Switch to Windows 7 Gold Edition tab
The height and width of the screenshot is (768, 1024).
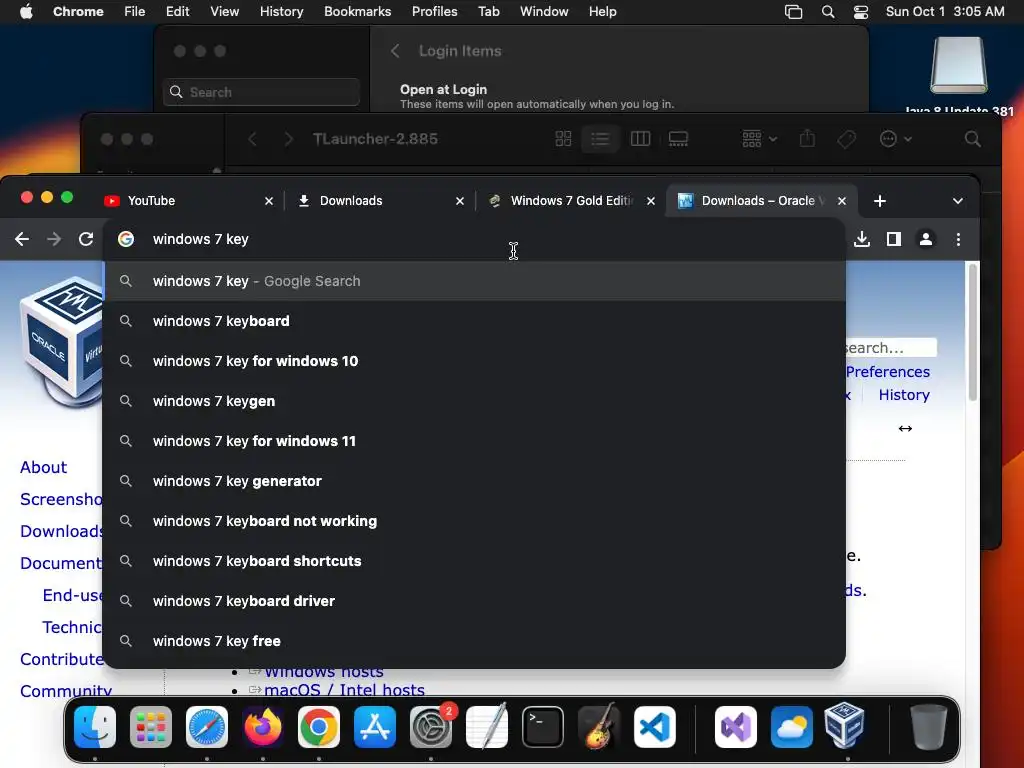[x=571, y=201]
